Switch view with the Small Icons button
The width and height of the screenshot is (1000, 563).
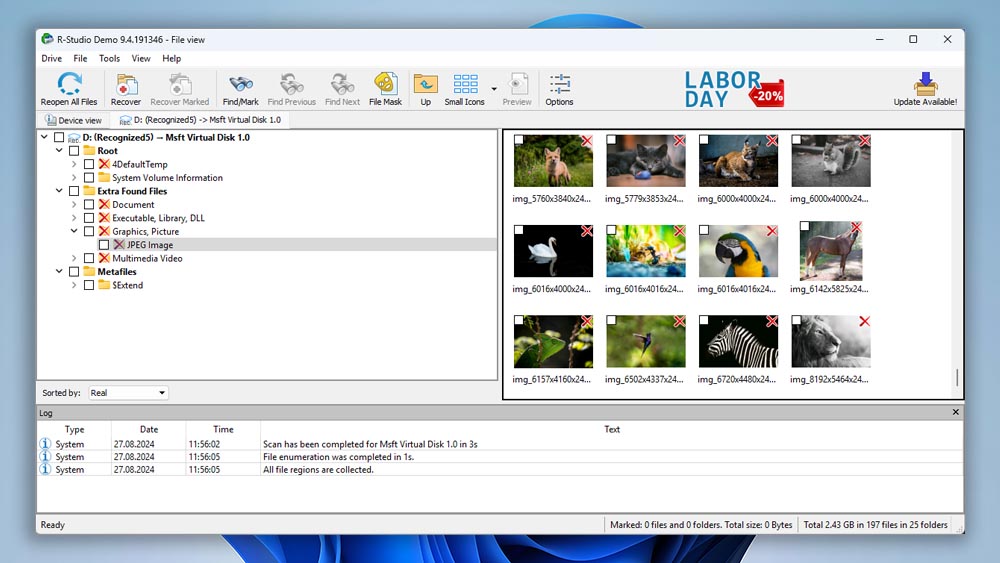click(465, 89)
